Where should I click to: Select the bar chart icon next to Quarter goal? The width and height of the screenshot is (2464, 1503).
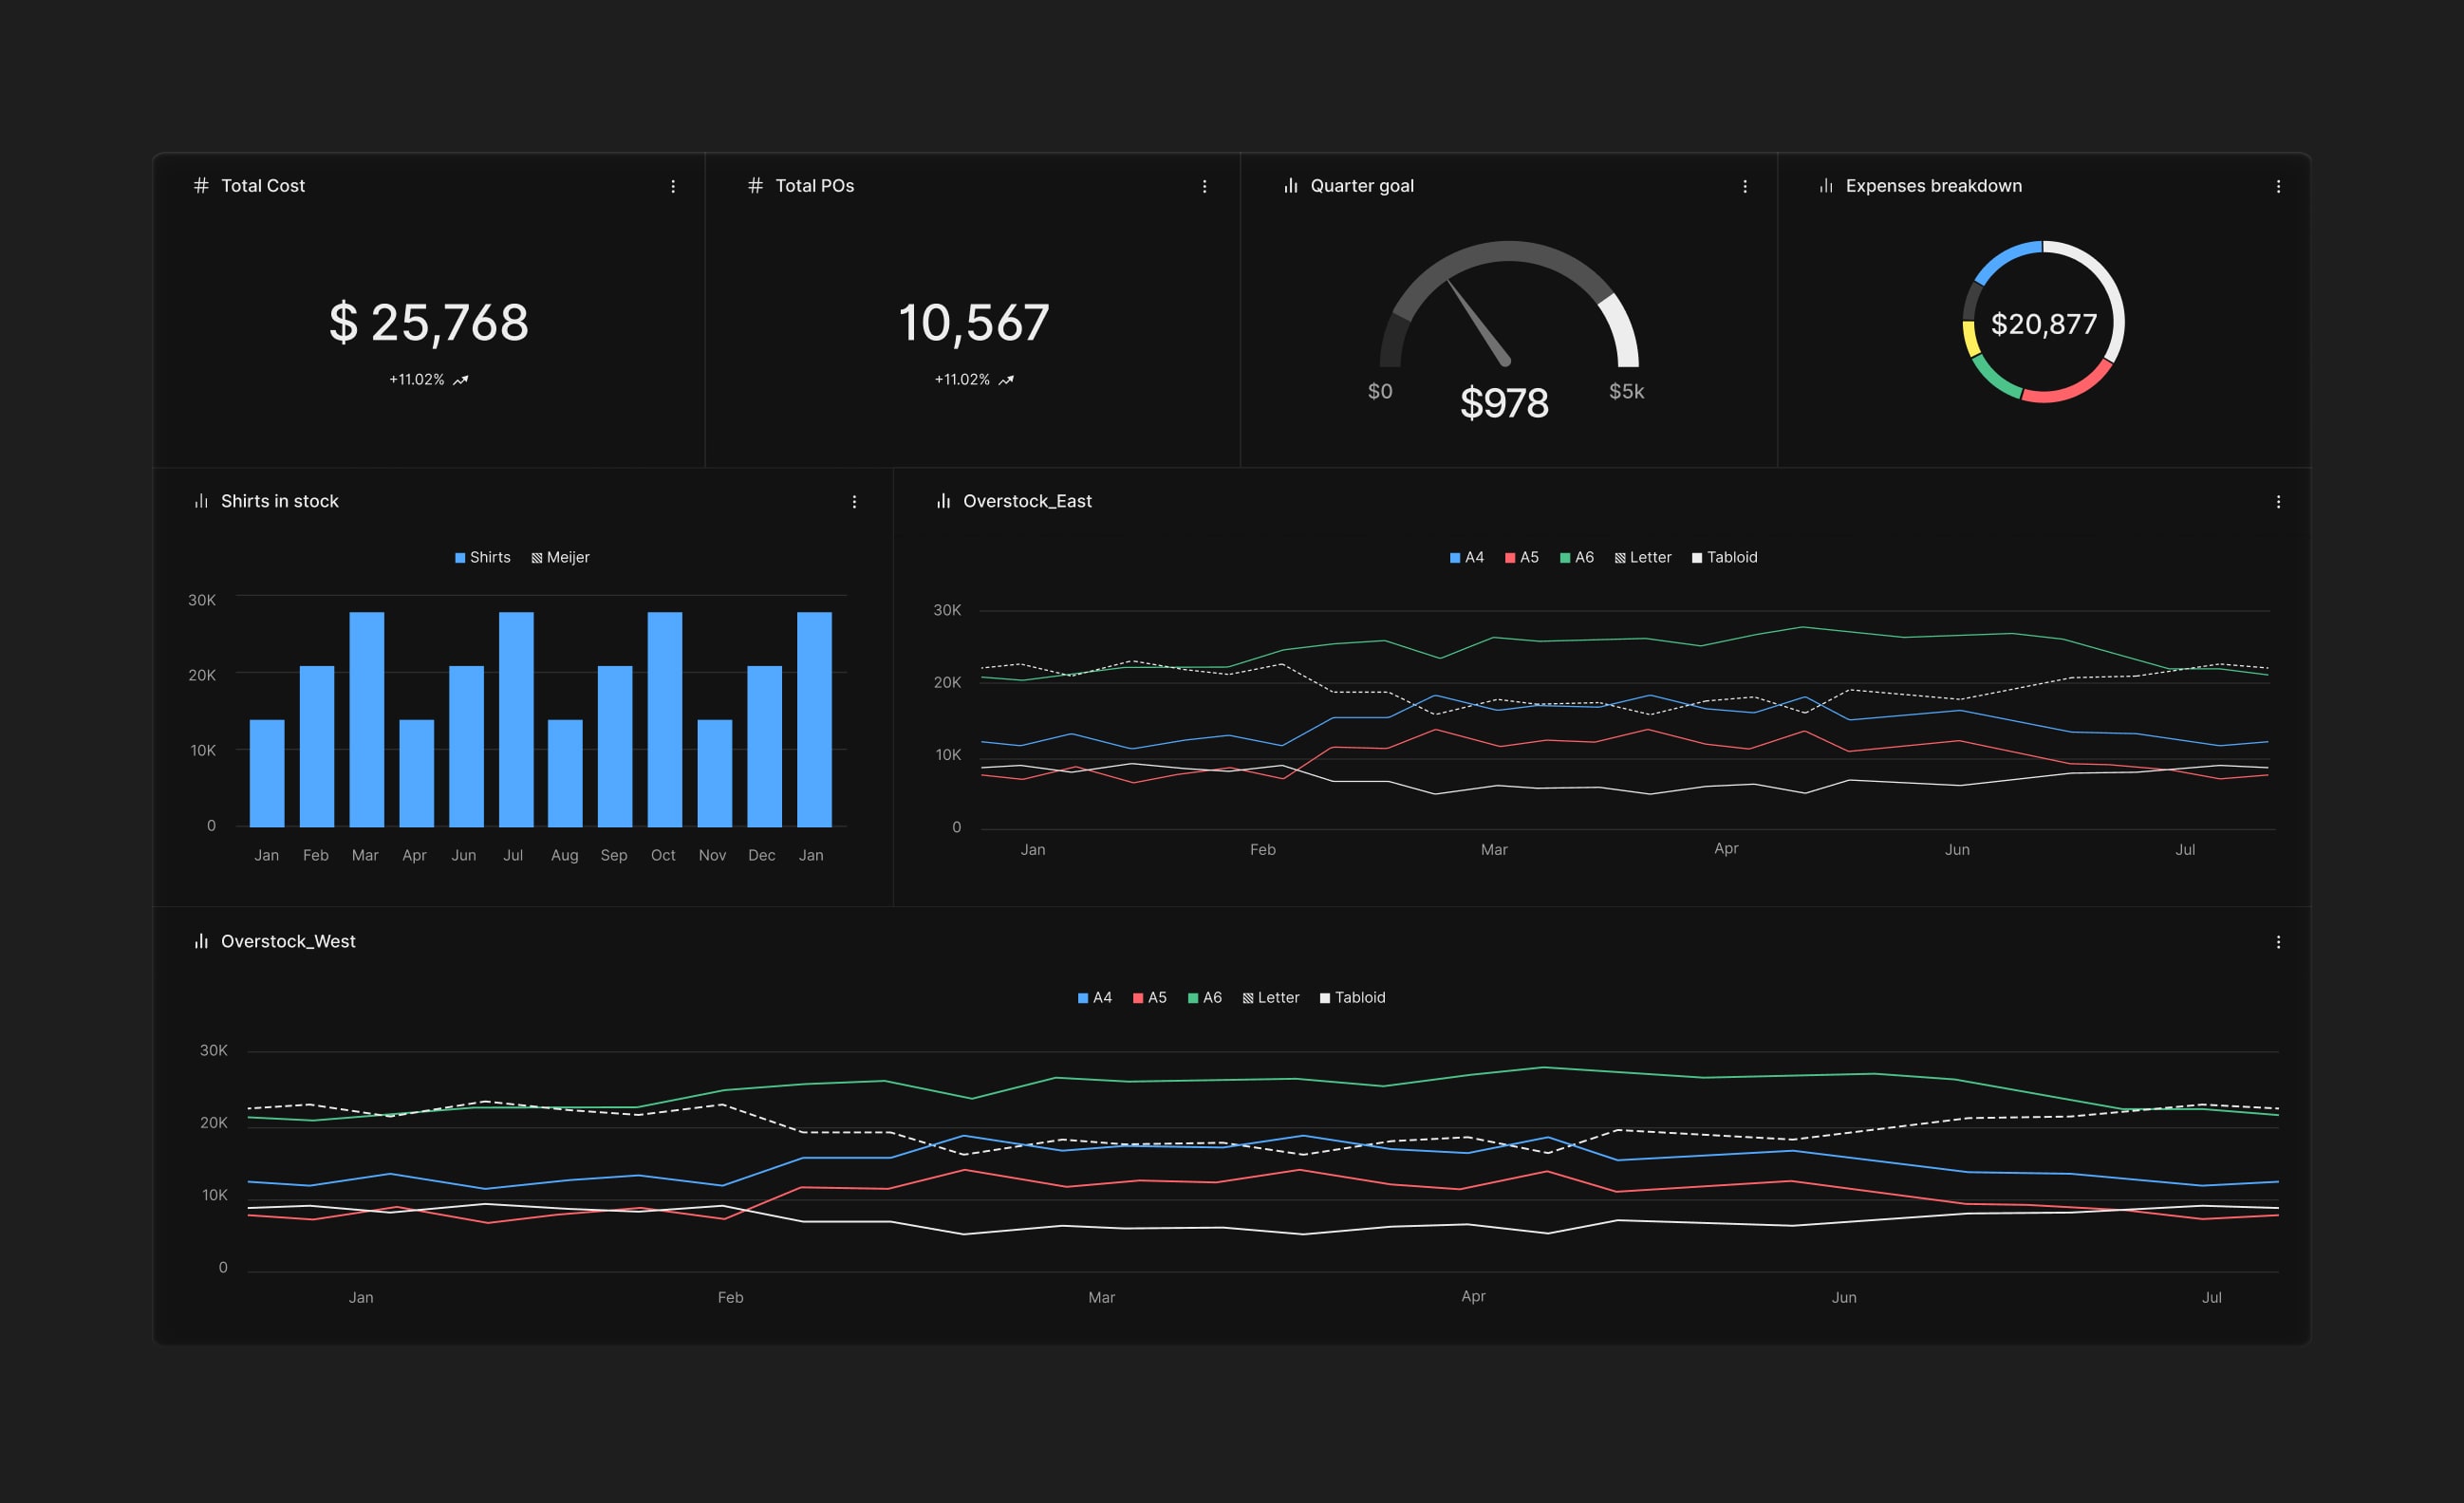click(x=1290, y=185)
